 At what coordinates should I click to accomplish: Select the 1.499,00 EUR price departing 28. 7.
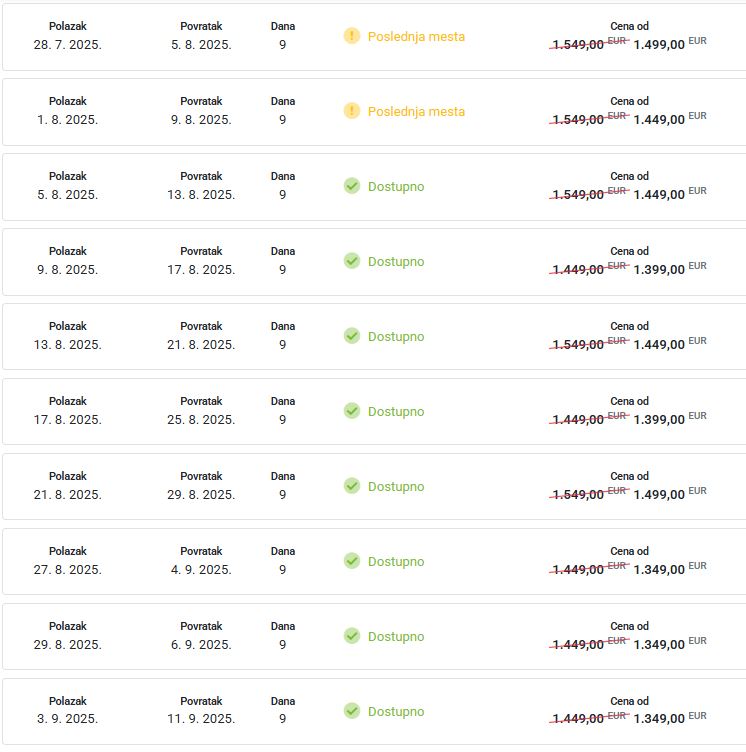coord(670,44)
